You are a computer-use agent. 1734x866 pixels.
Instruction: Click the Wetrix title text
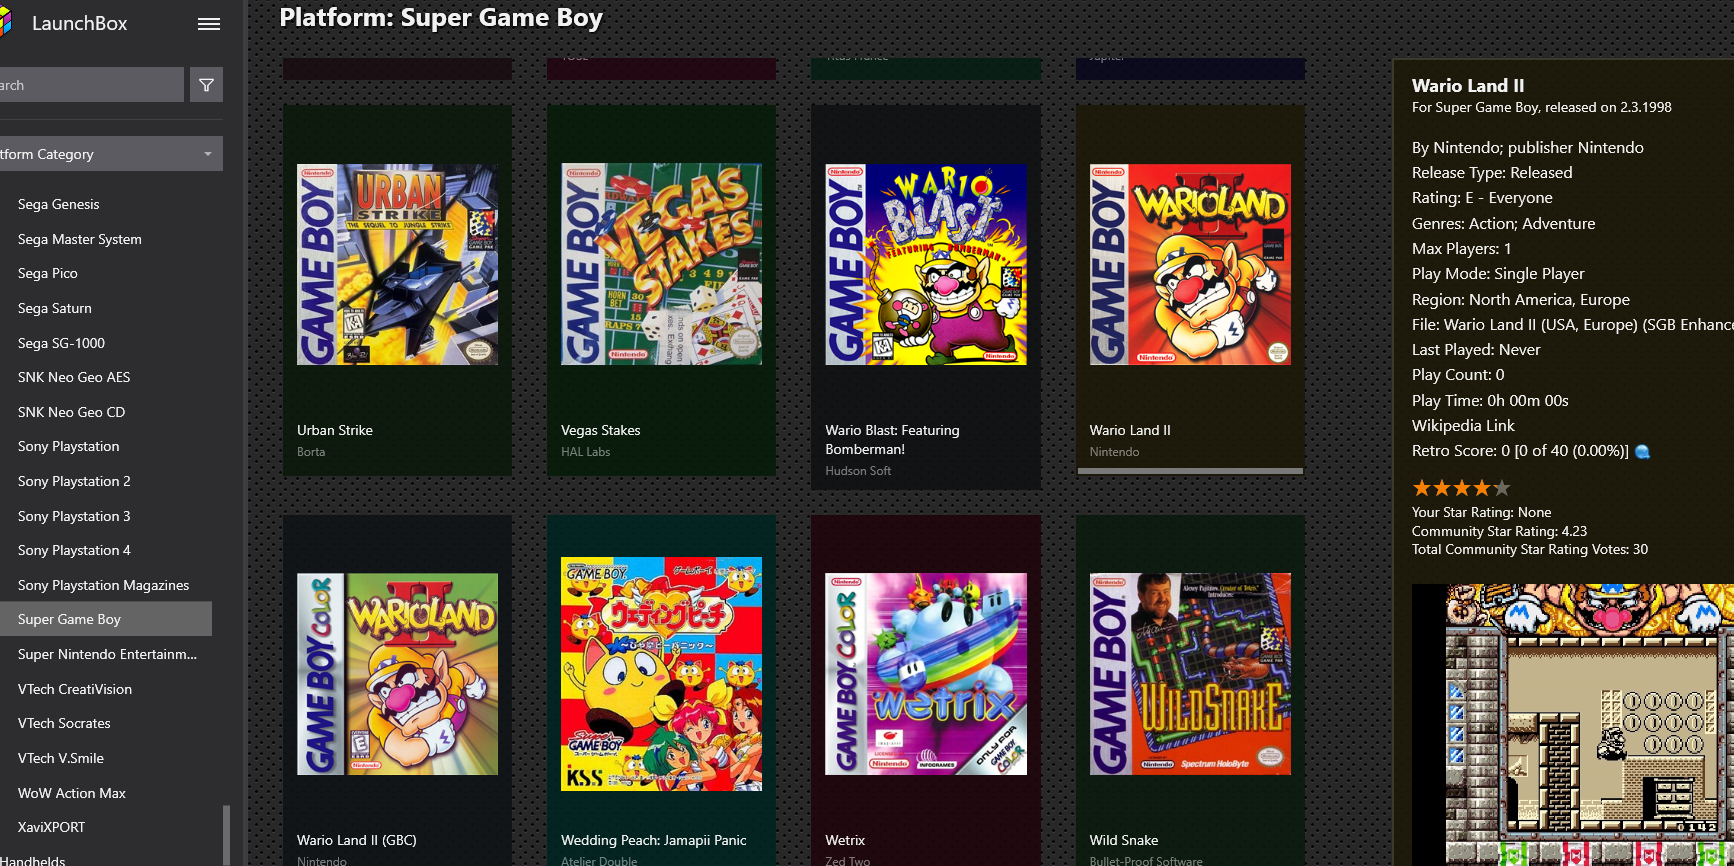click(x=845, y=840)
